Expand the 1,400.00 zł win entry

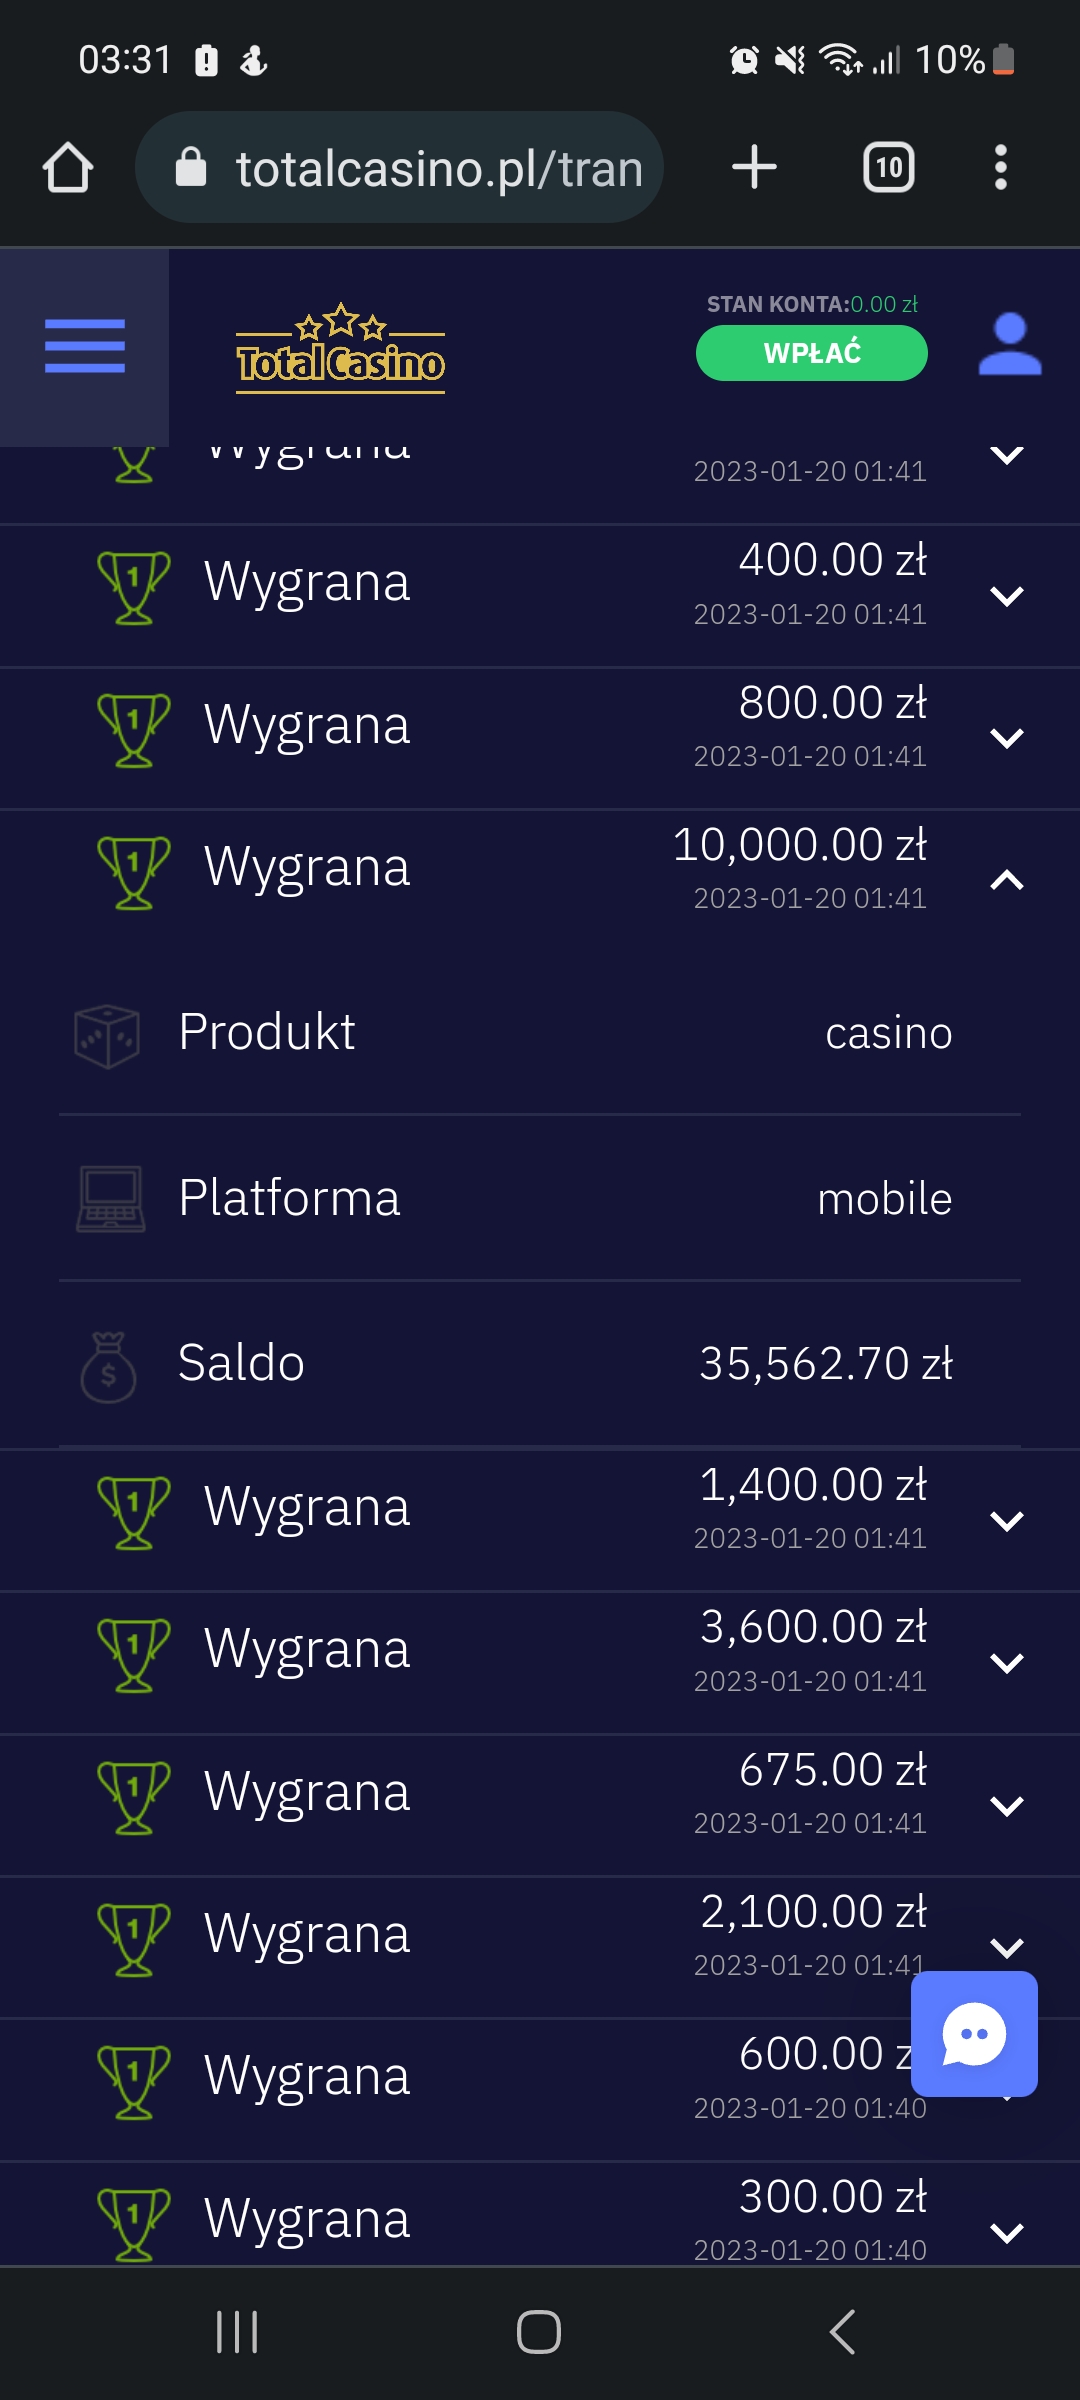(1006, 1521)
